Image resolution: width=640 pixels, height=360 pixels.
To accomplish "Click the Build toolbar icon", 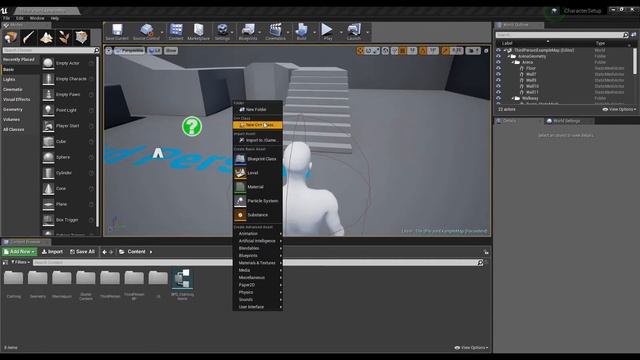I will [302, 31].
